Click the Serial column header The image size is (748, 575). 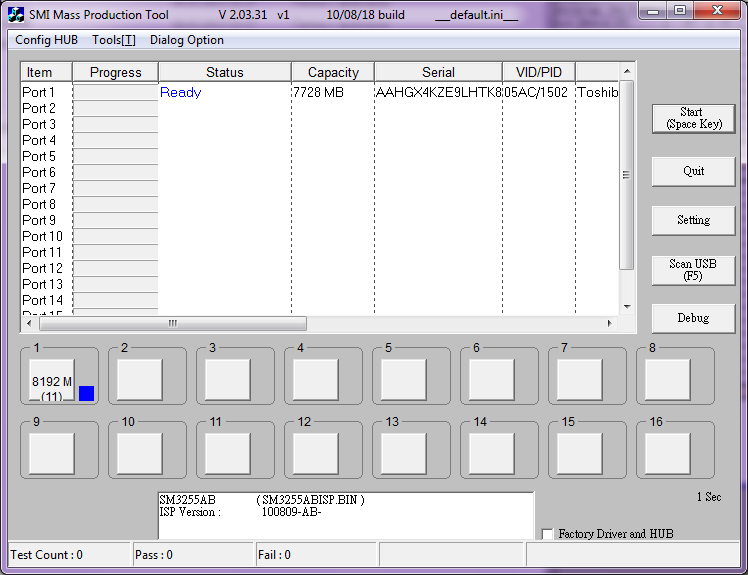click(x=438, y=72)
